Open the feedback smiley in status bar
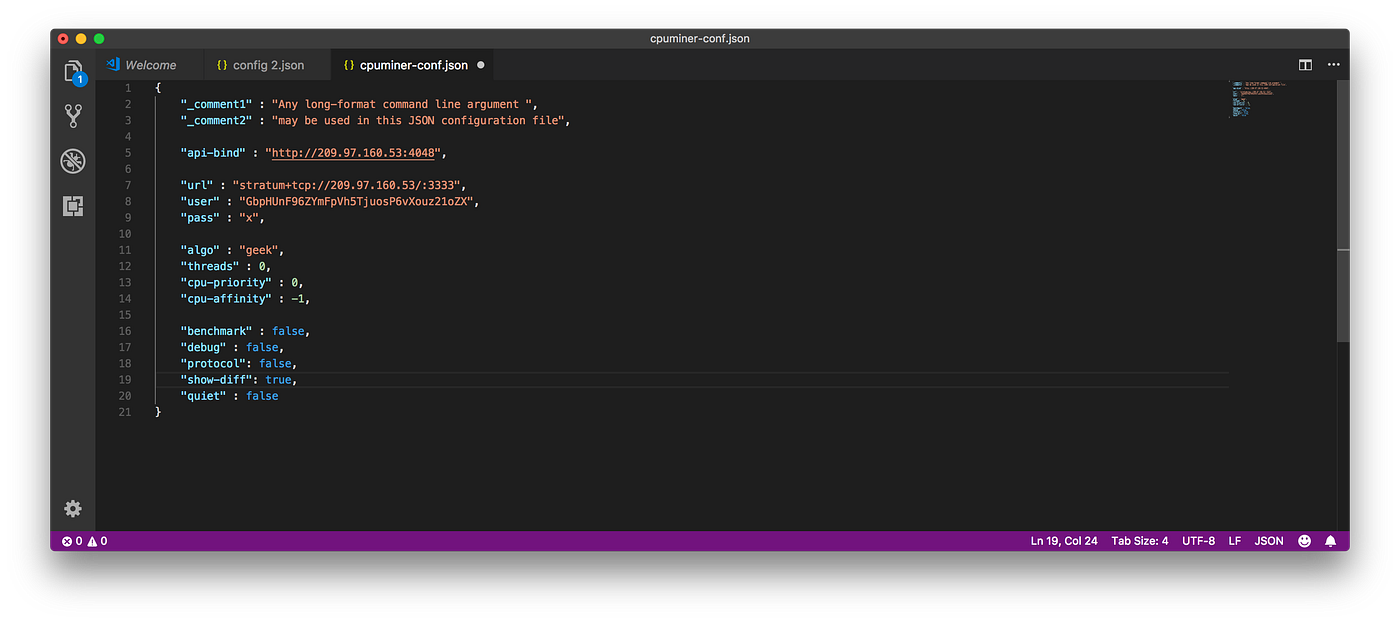This screenshot has height=623, width=1400. pyautogui.click(x=1304, y=541)
